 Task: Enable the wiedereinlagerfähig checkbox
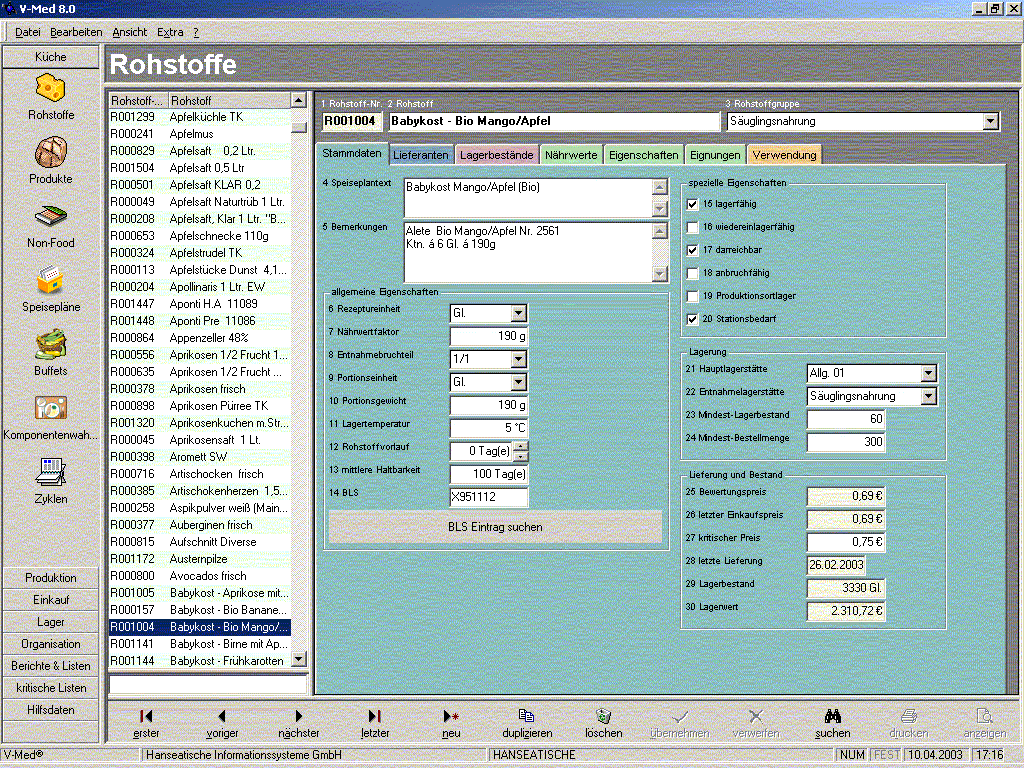tap(693, 227)
